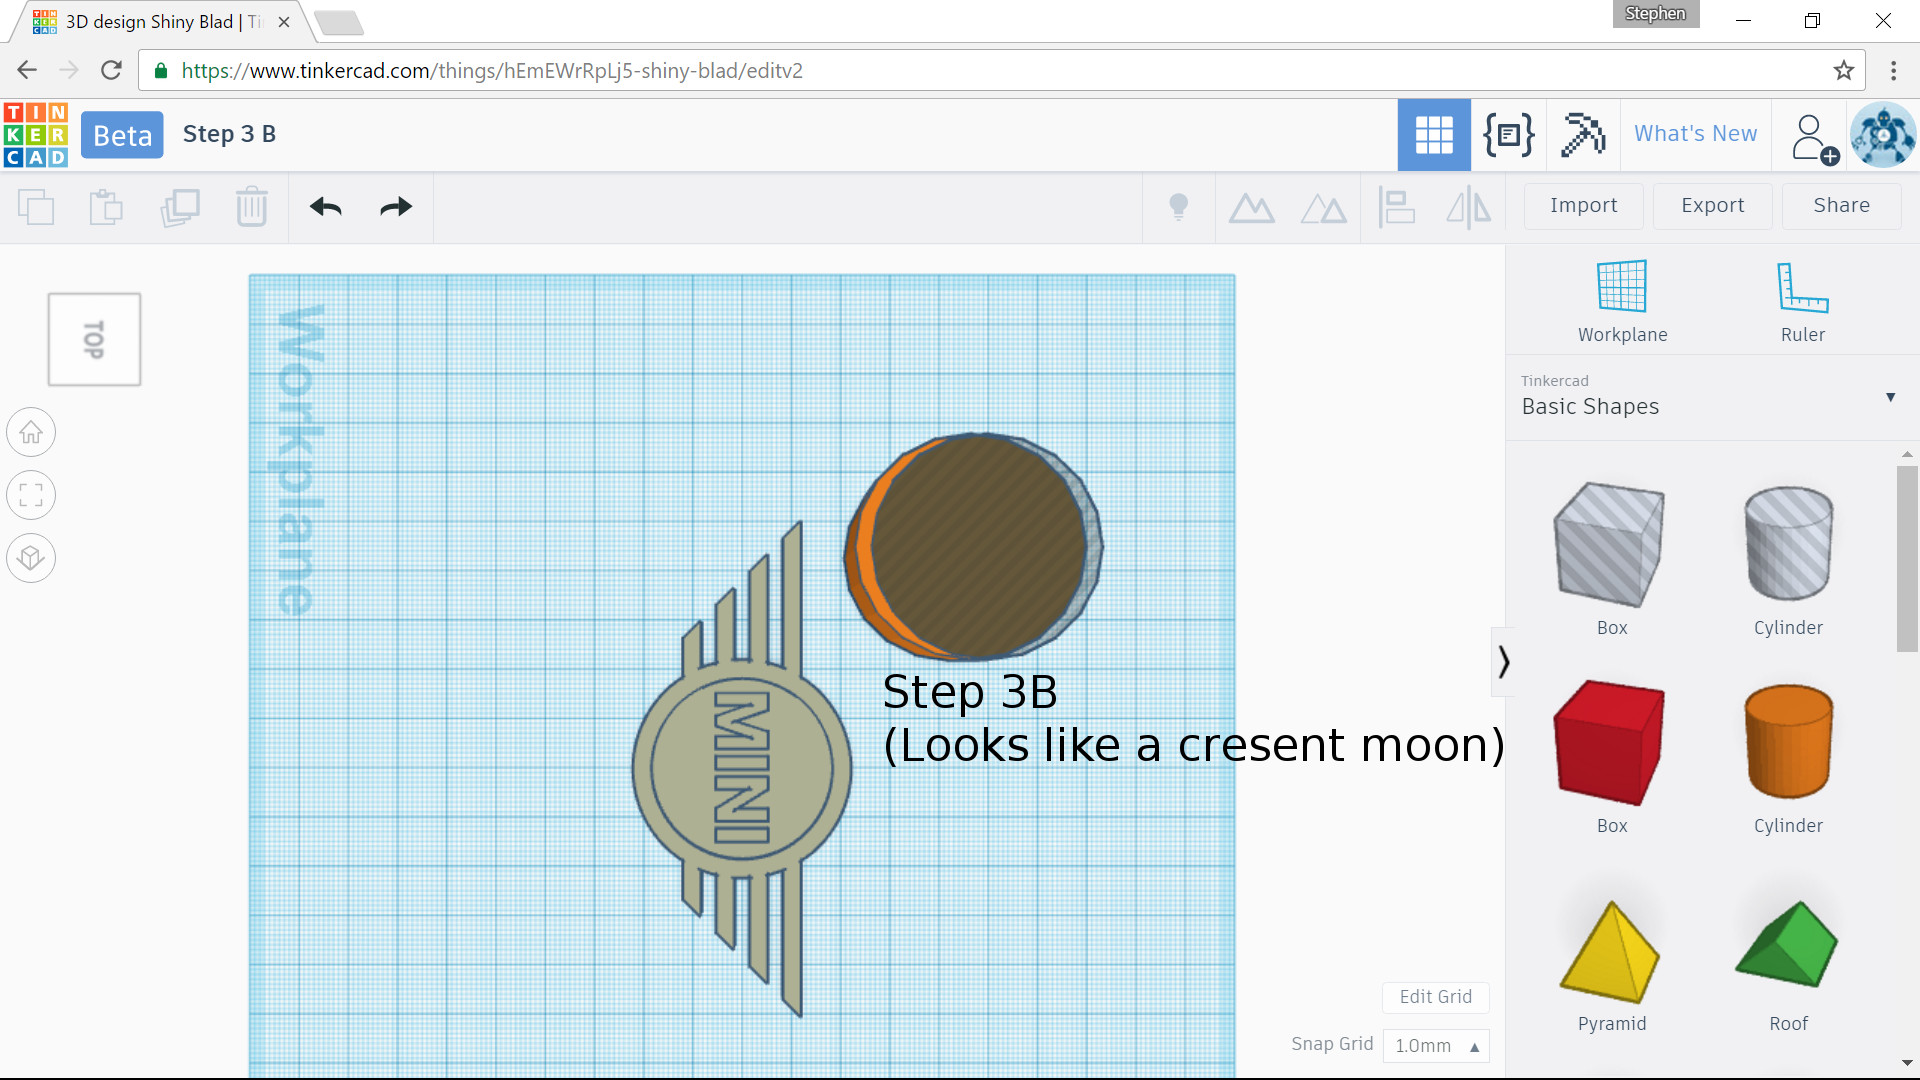Click the Delete trash icon
This screenshot has width=1920, height=1080.
pyautogui.click(x=252, y=207)
